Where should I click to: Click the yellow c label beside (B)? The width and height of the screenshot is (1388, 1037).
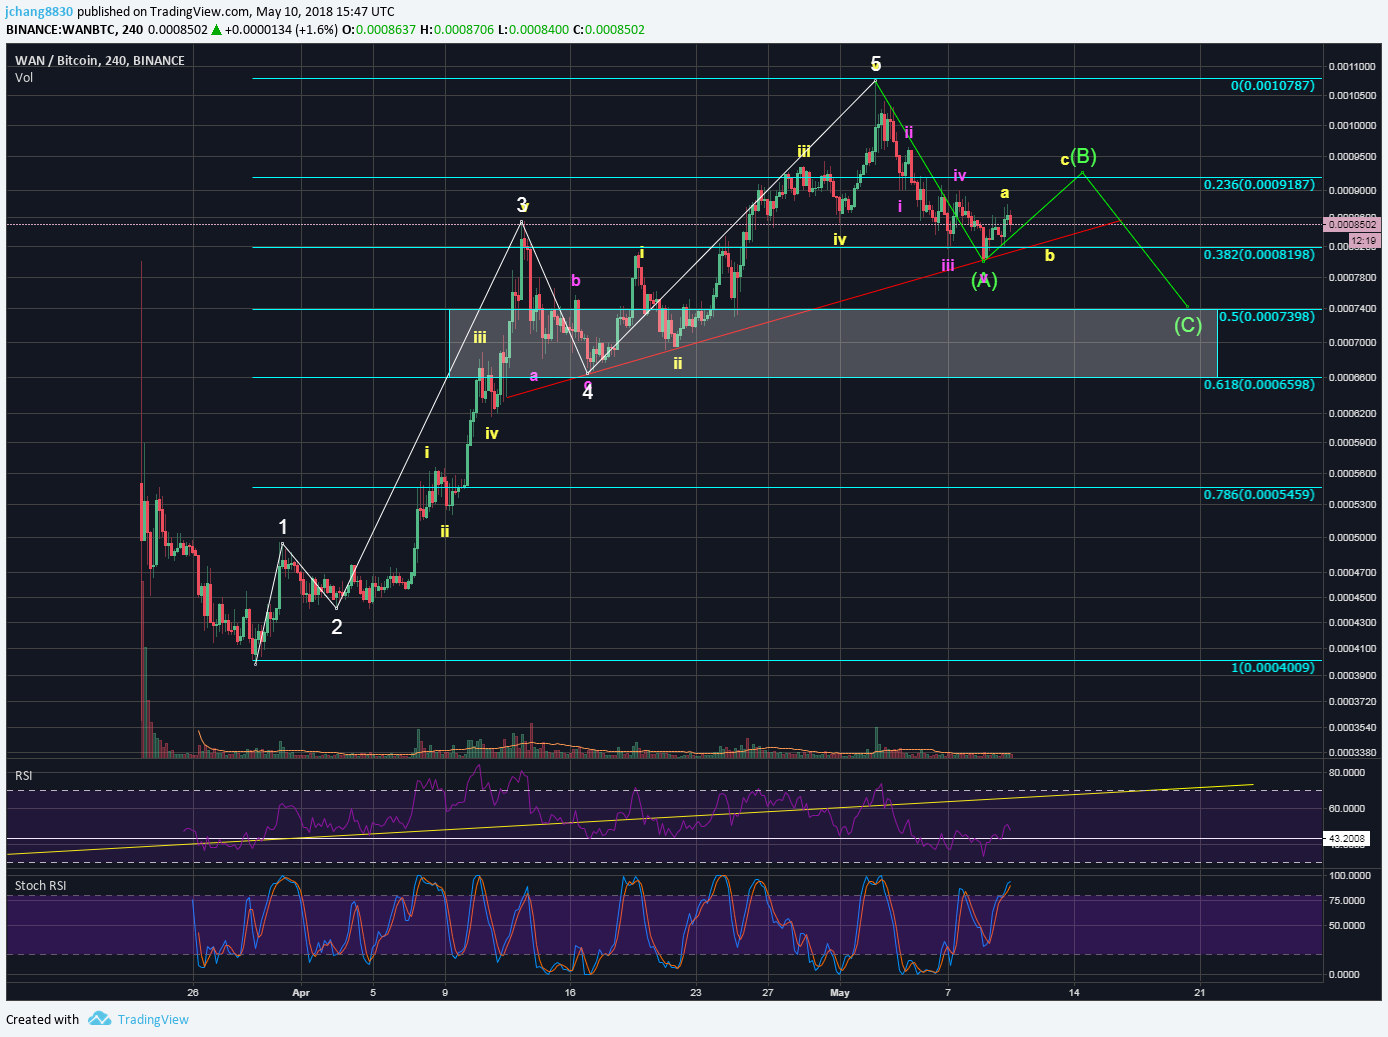point(1064,160)
